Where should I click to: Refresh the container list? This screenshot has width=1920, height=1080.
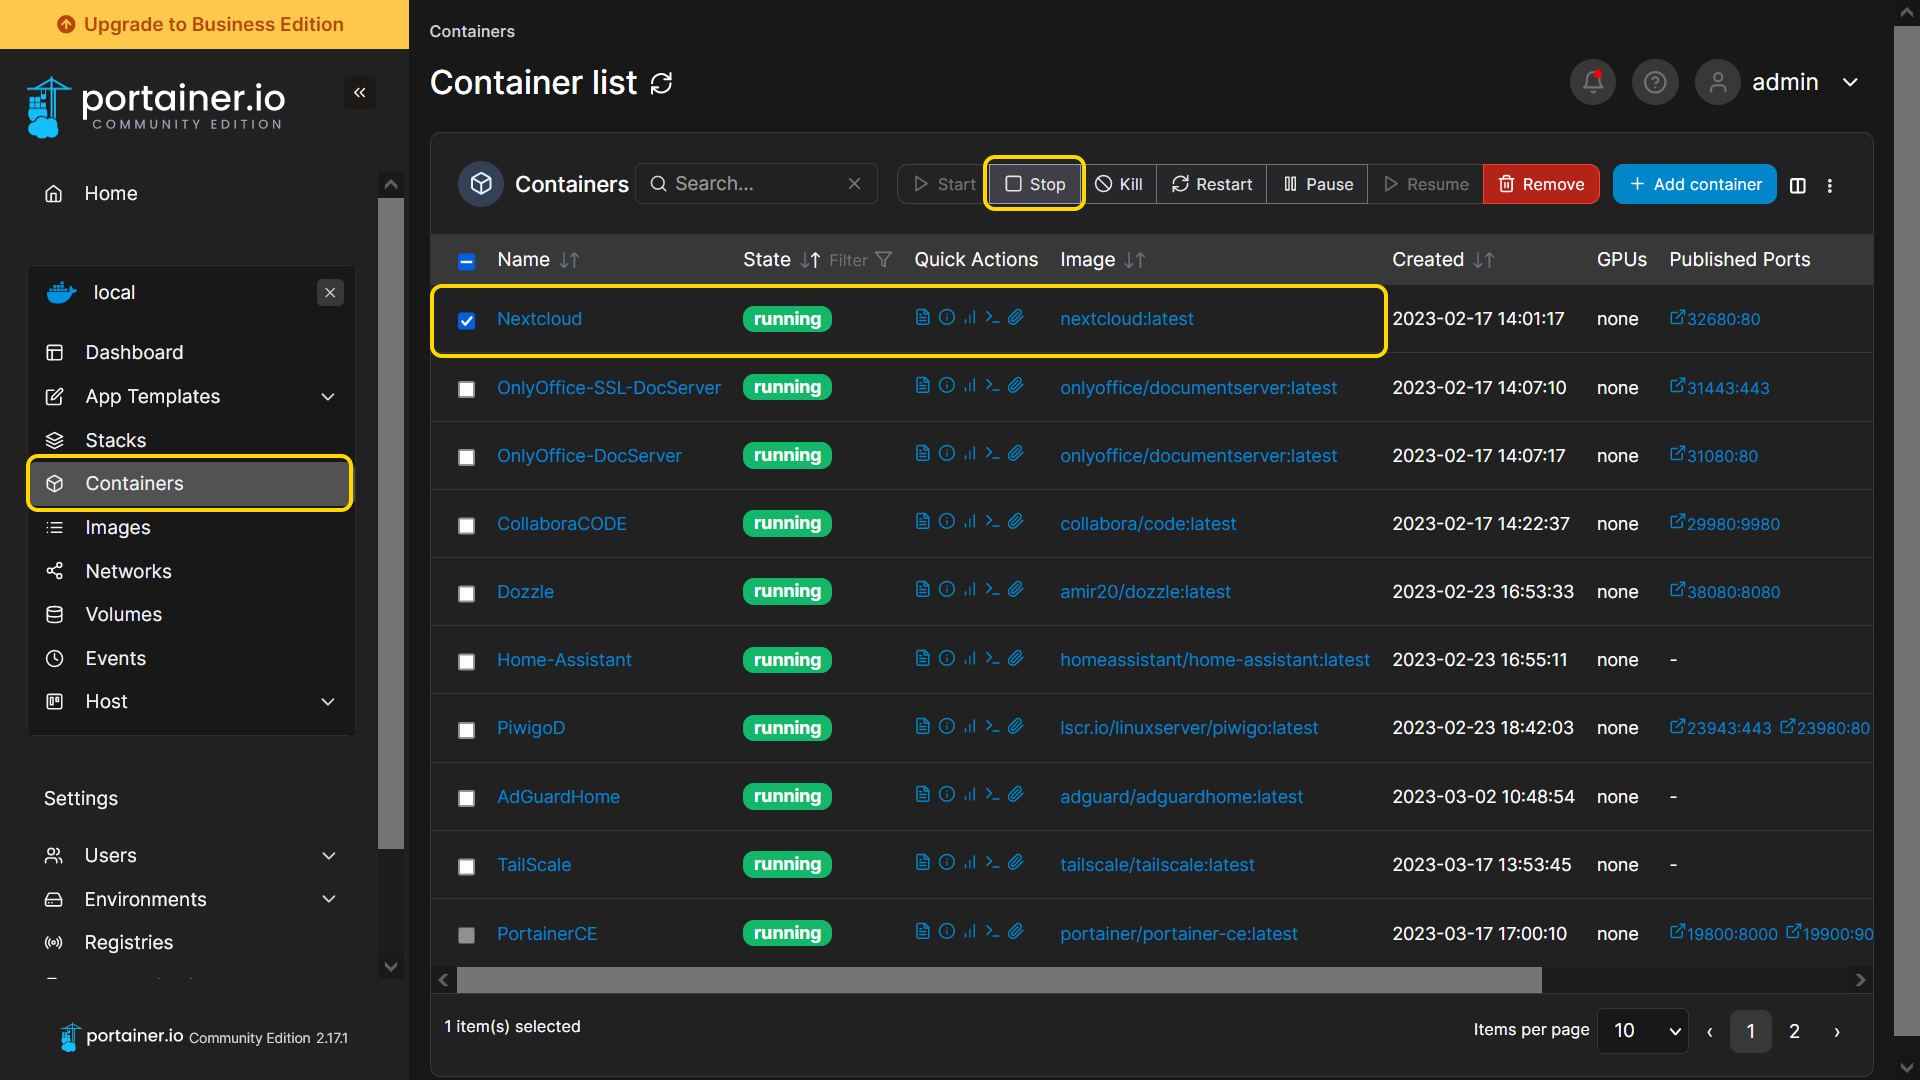[661, 83]
